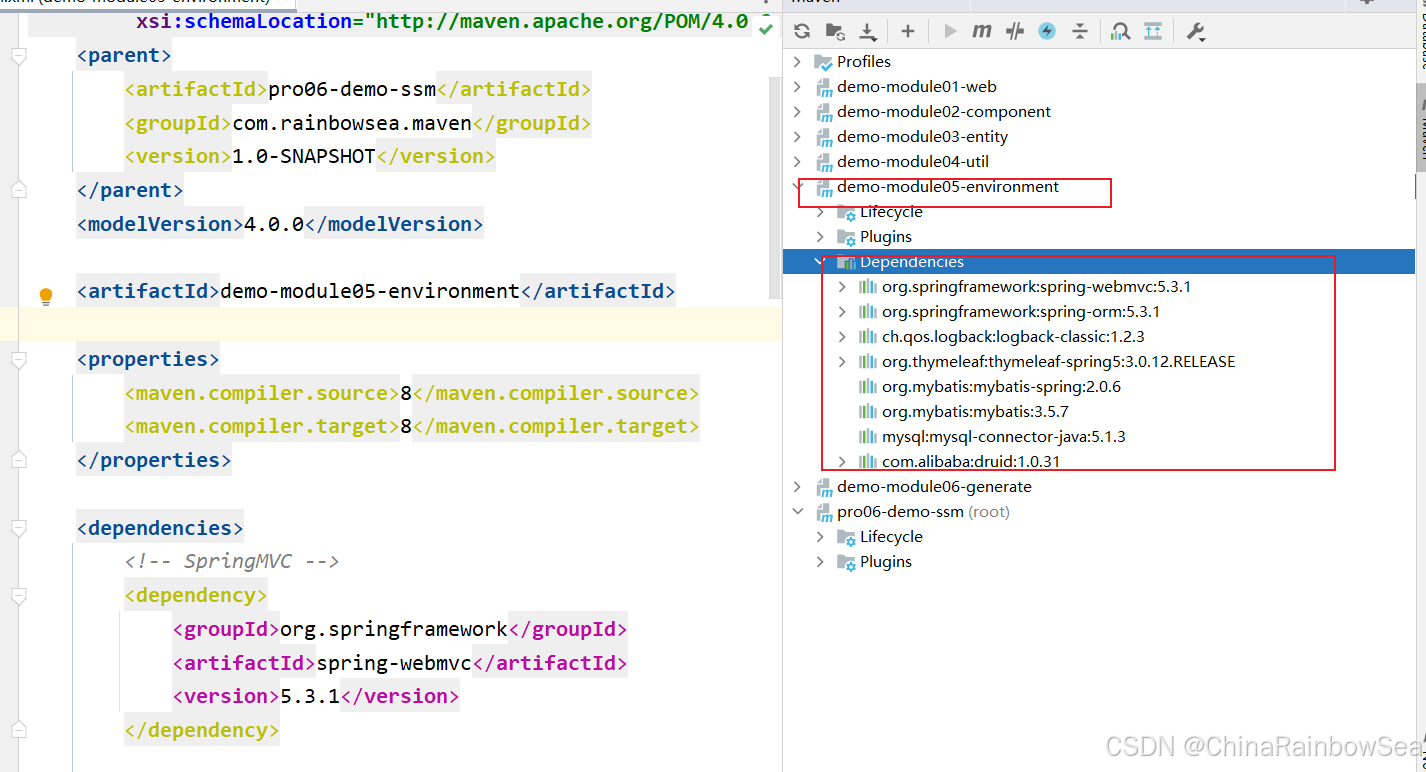Click Lifecycle folder icon under demo-module05-environment
1426x772 pixels.
pyautogui.click(x=846, y=212)
